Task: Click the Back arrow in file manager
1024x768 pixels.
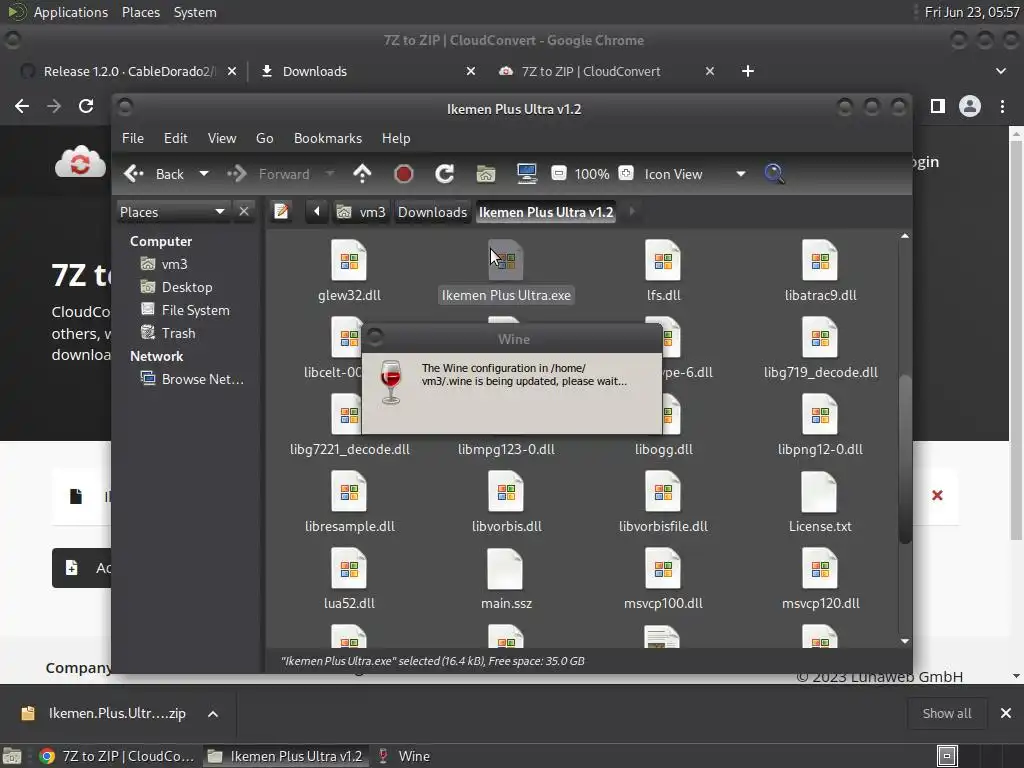Action: coord(134,174)
